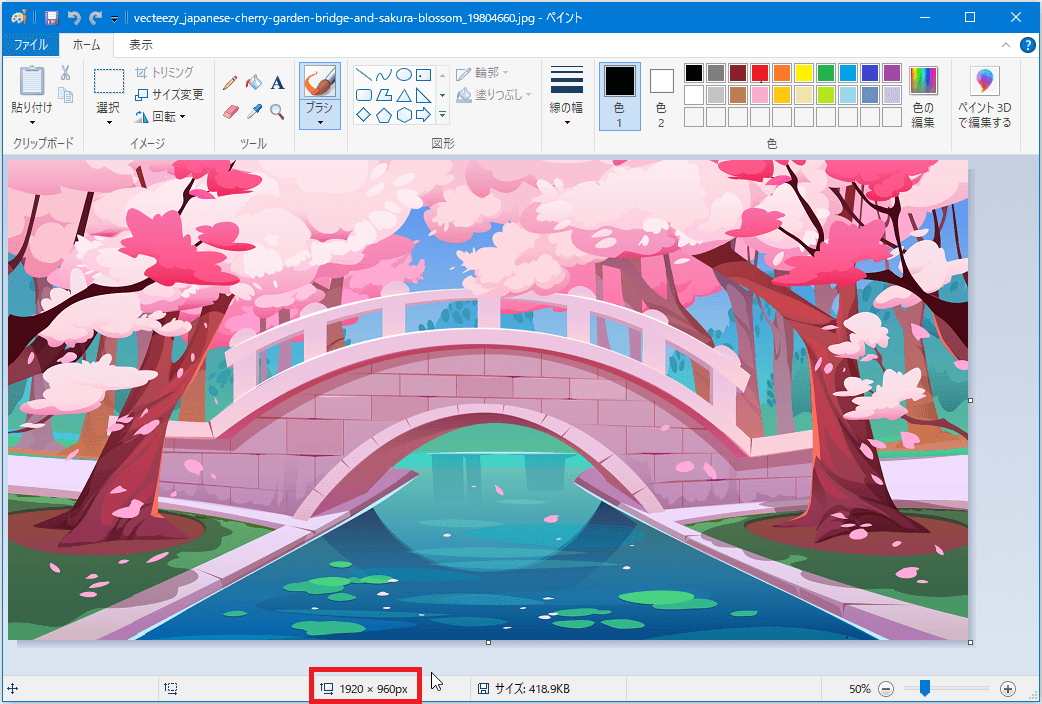
Task: Click the zoom in plus button
Action: pos(1007,689)
